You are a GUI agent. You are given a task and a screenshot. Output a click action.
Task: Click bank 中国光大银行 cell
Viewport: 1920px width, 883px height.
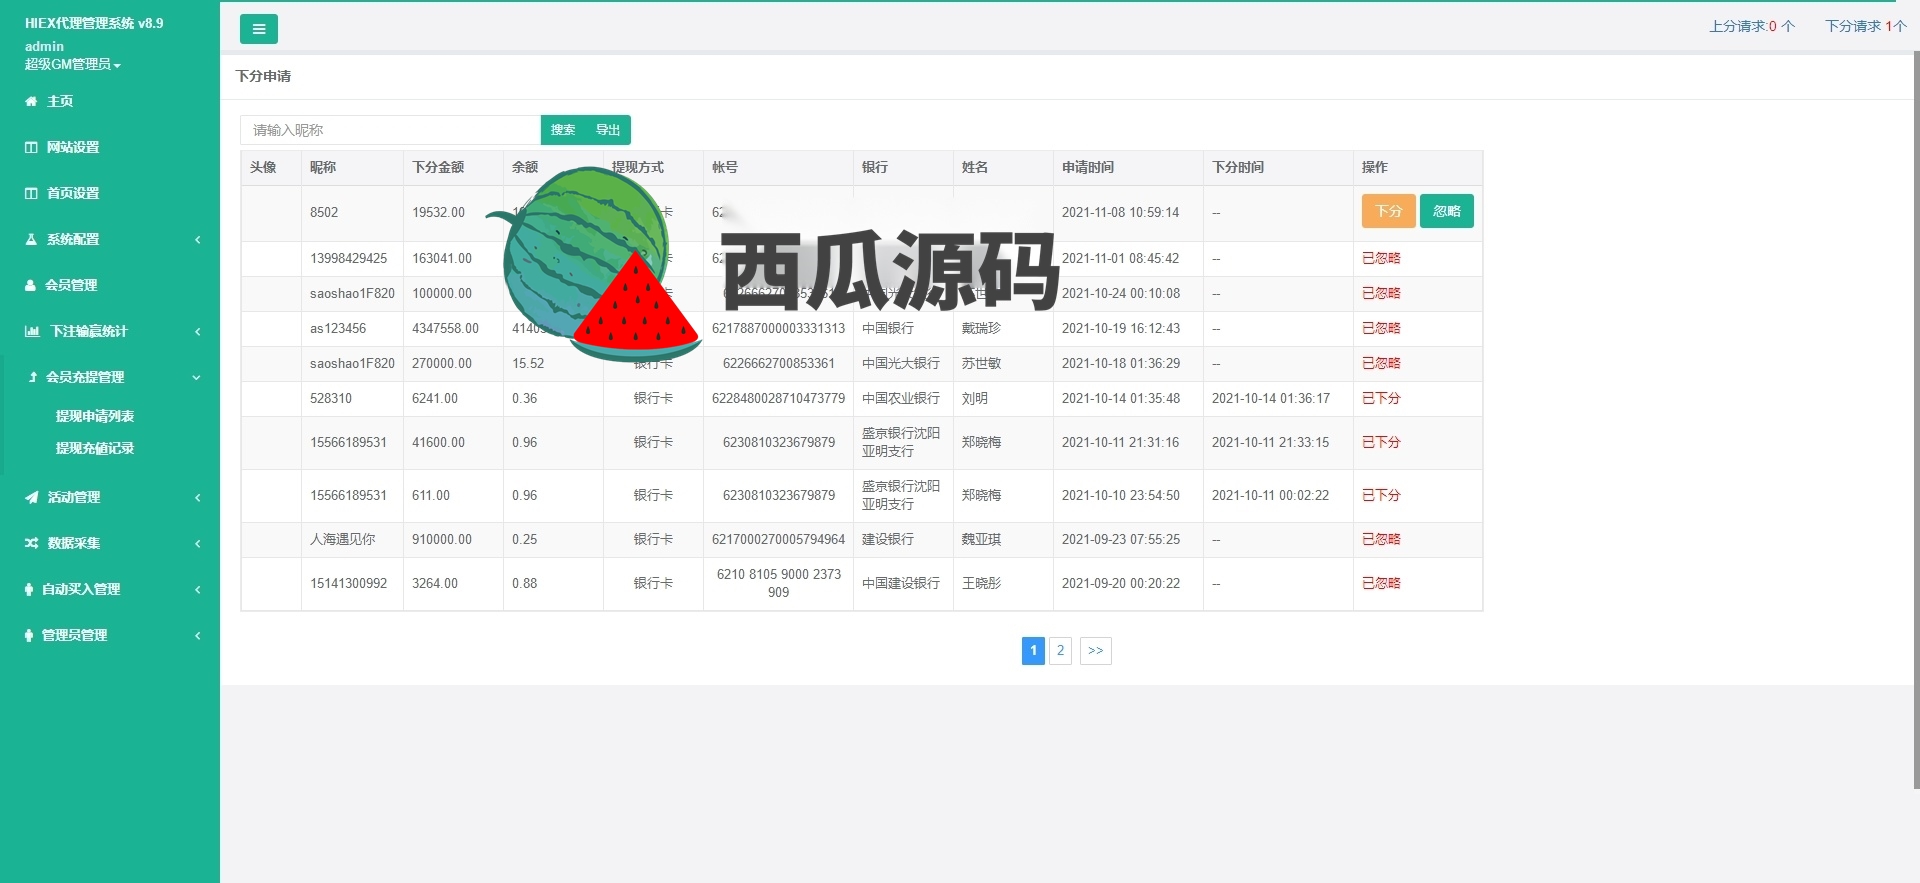point(901,363)
